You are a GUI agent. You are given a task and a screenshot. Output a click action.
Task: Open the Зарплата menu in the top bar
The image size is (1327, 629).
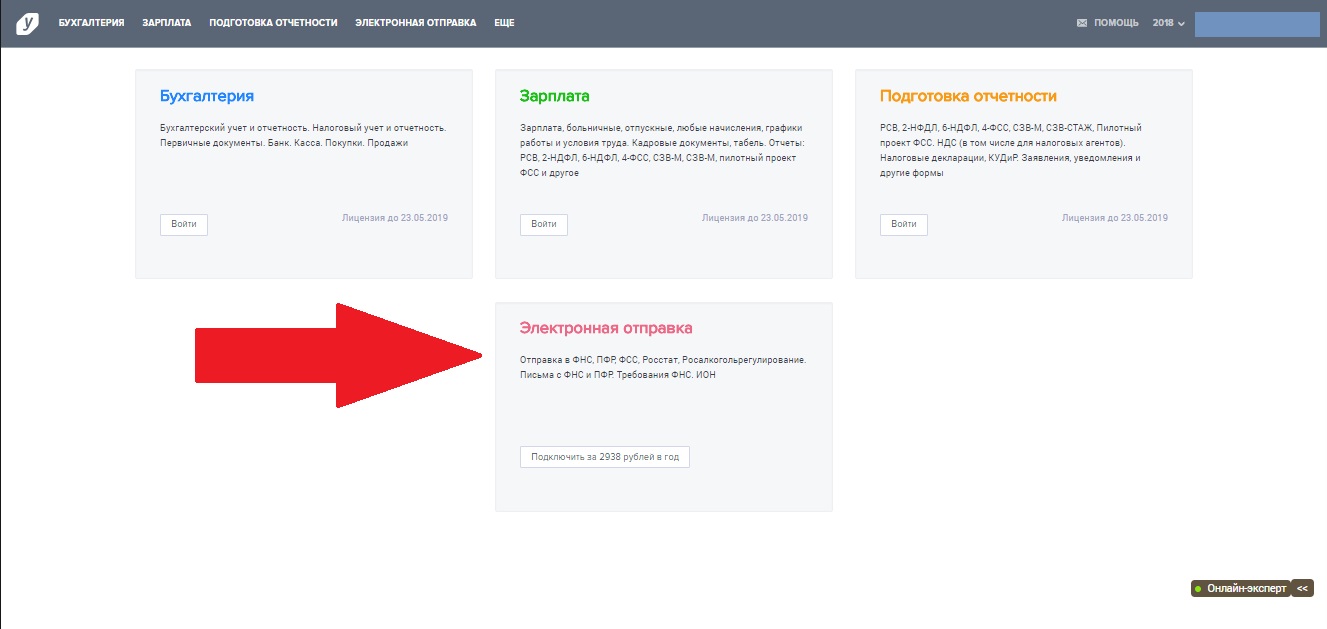pyautogui.click(x=166, y=23)
